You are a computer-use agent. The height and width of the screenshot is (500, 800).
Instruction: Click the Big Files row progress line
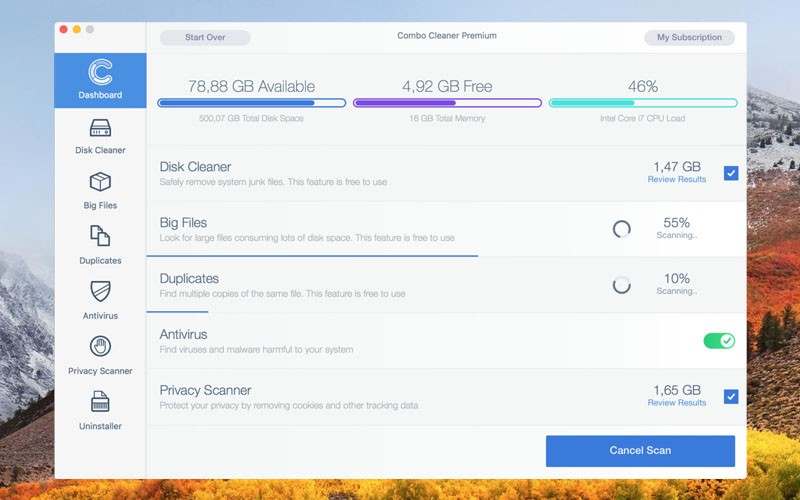312,256
